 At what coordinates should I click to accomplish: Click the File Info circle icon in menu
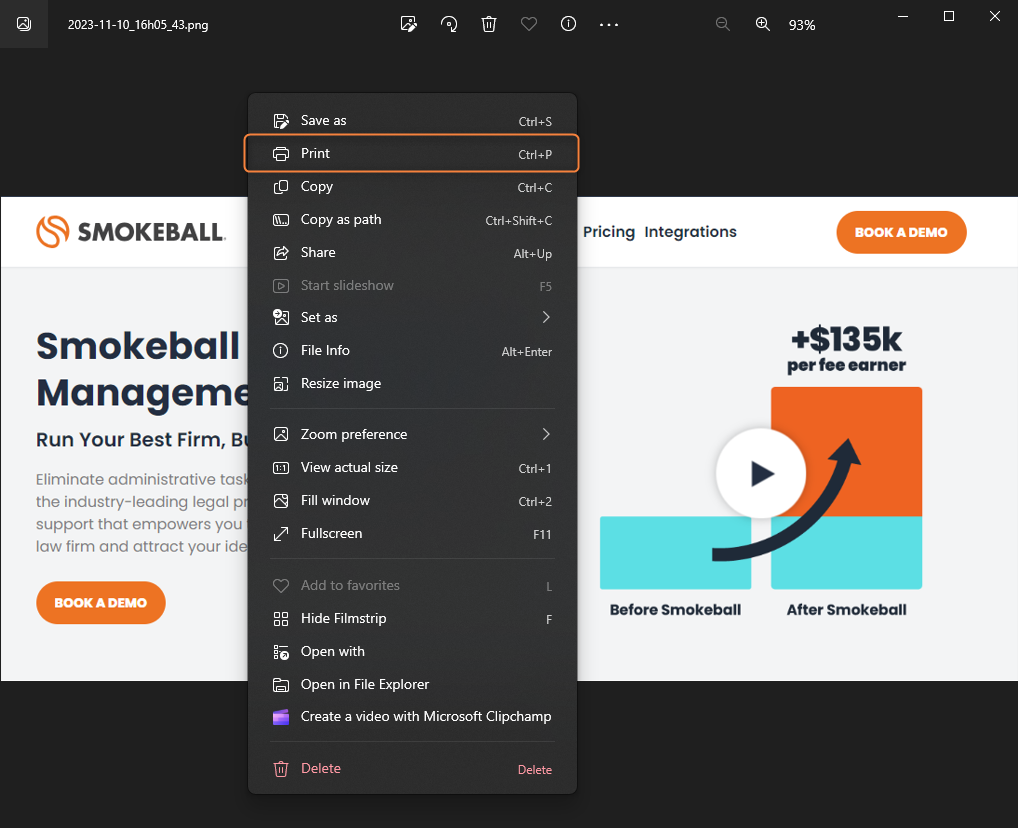280,351
